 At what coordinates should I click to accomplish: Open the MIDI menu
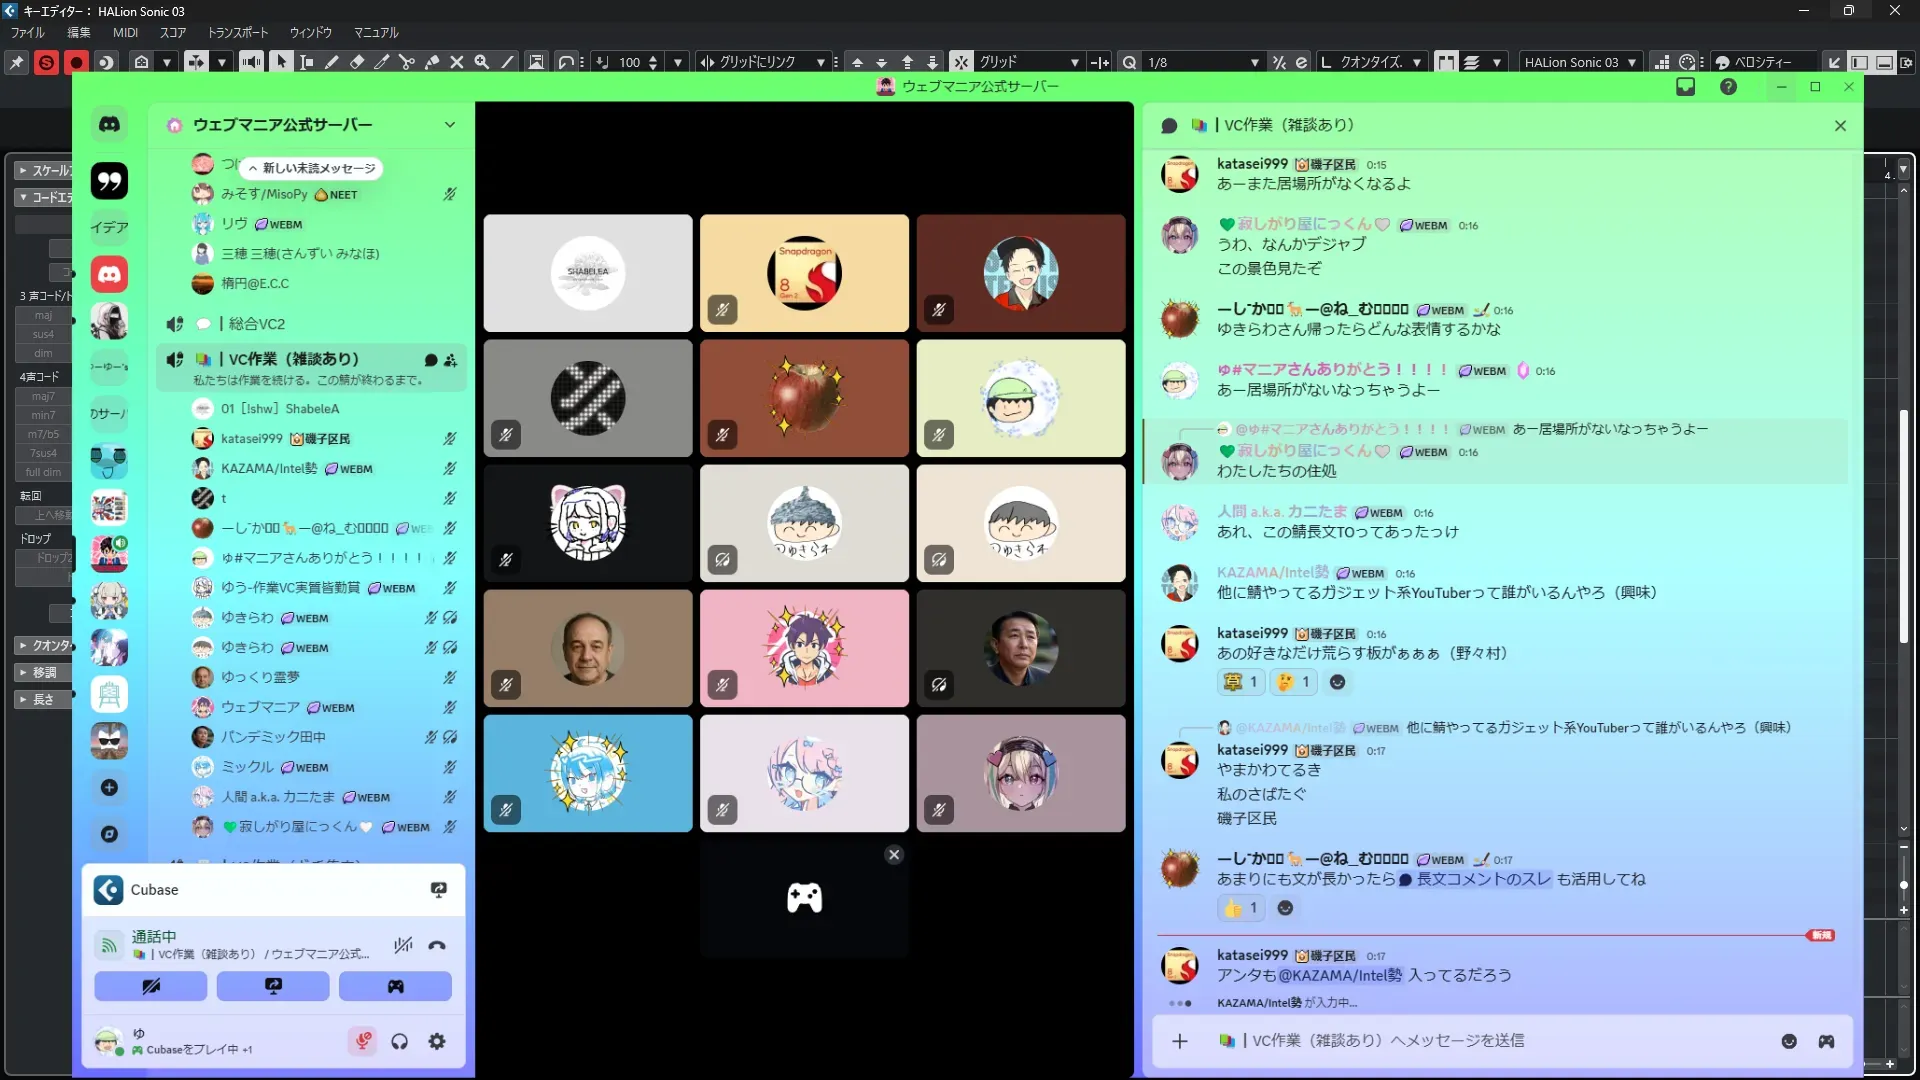click(125, 33)
